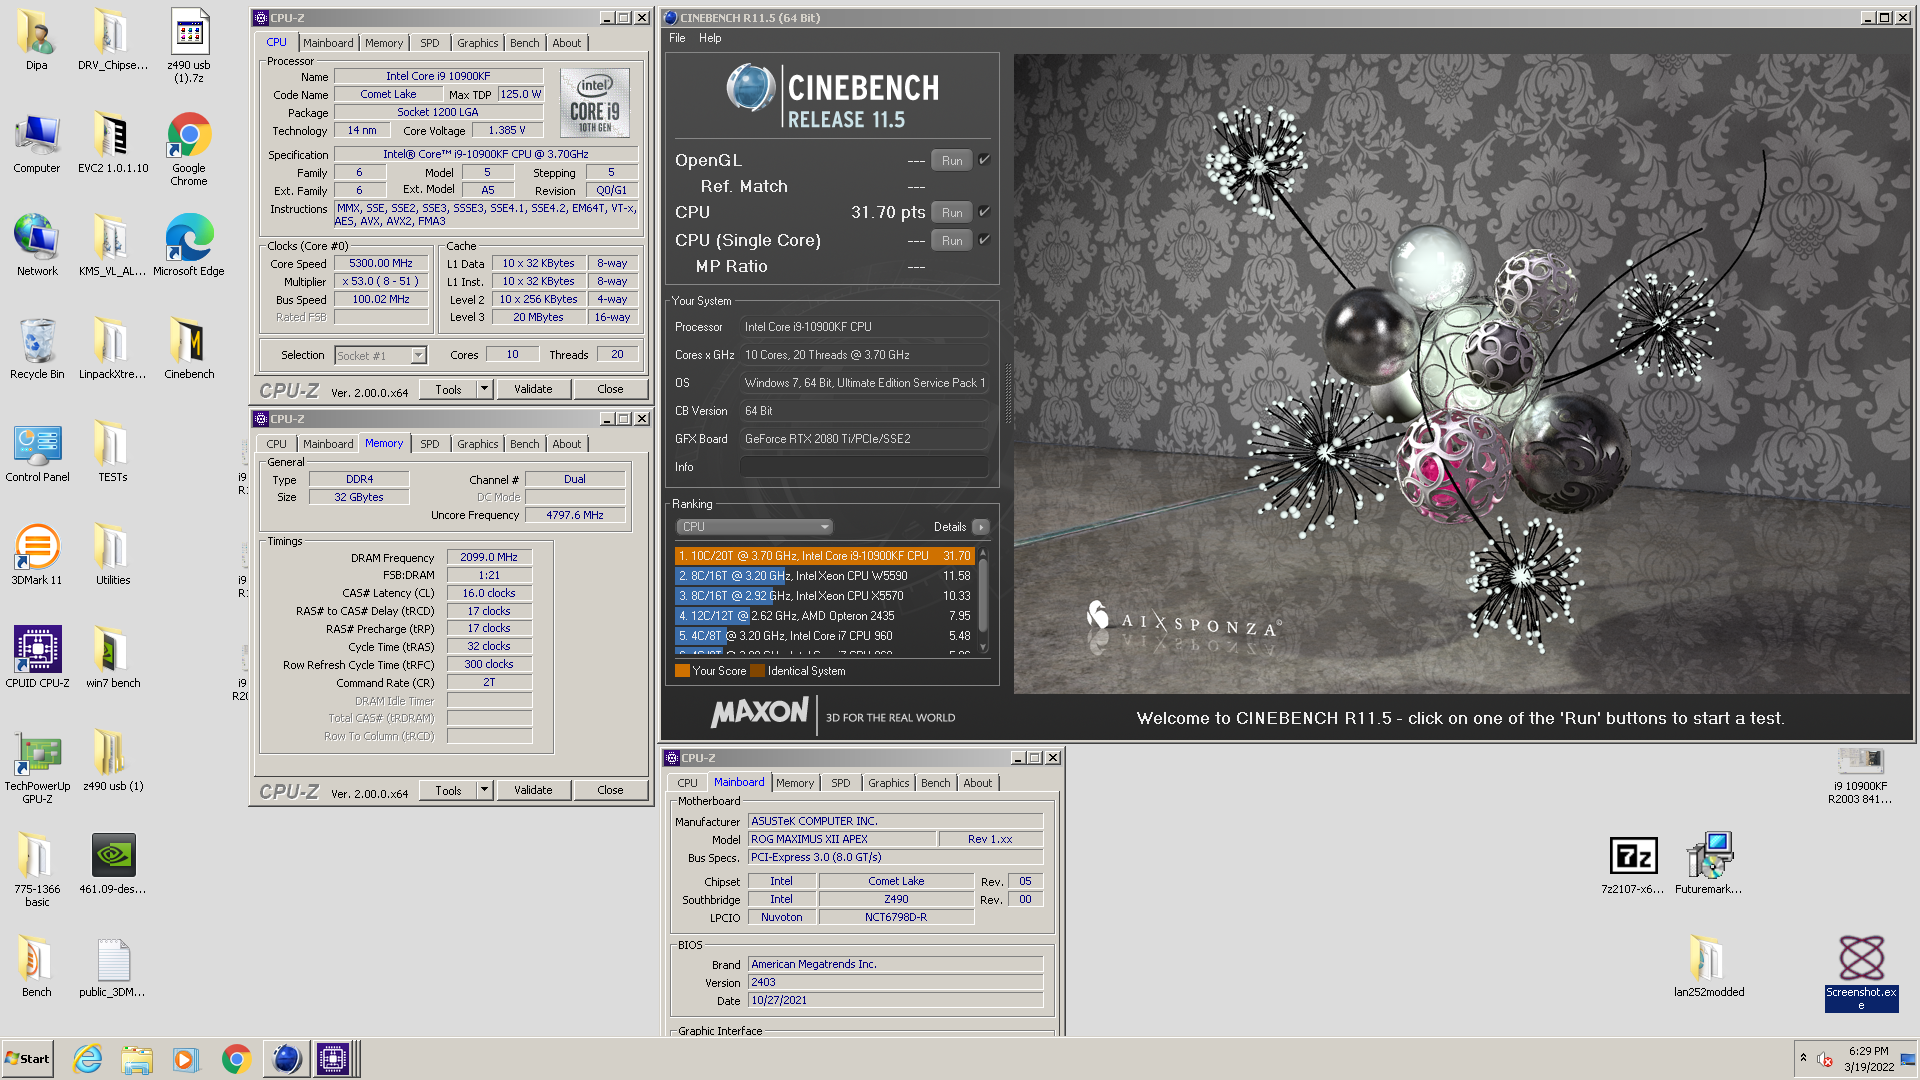This screenshot has width=1920, height=1080.
Task: Open the Dipa folder icon
Action: click(36, 40)
